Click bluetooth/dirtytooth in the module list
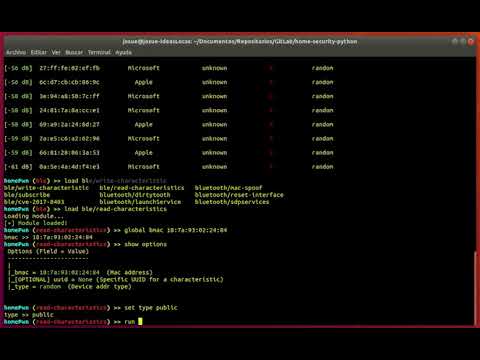 (x=135, y=195)
